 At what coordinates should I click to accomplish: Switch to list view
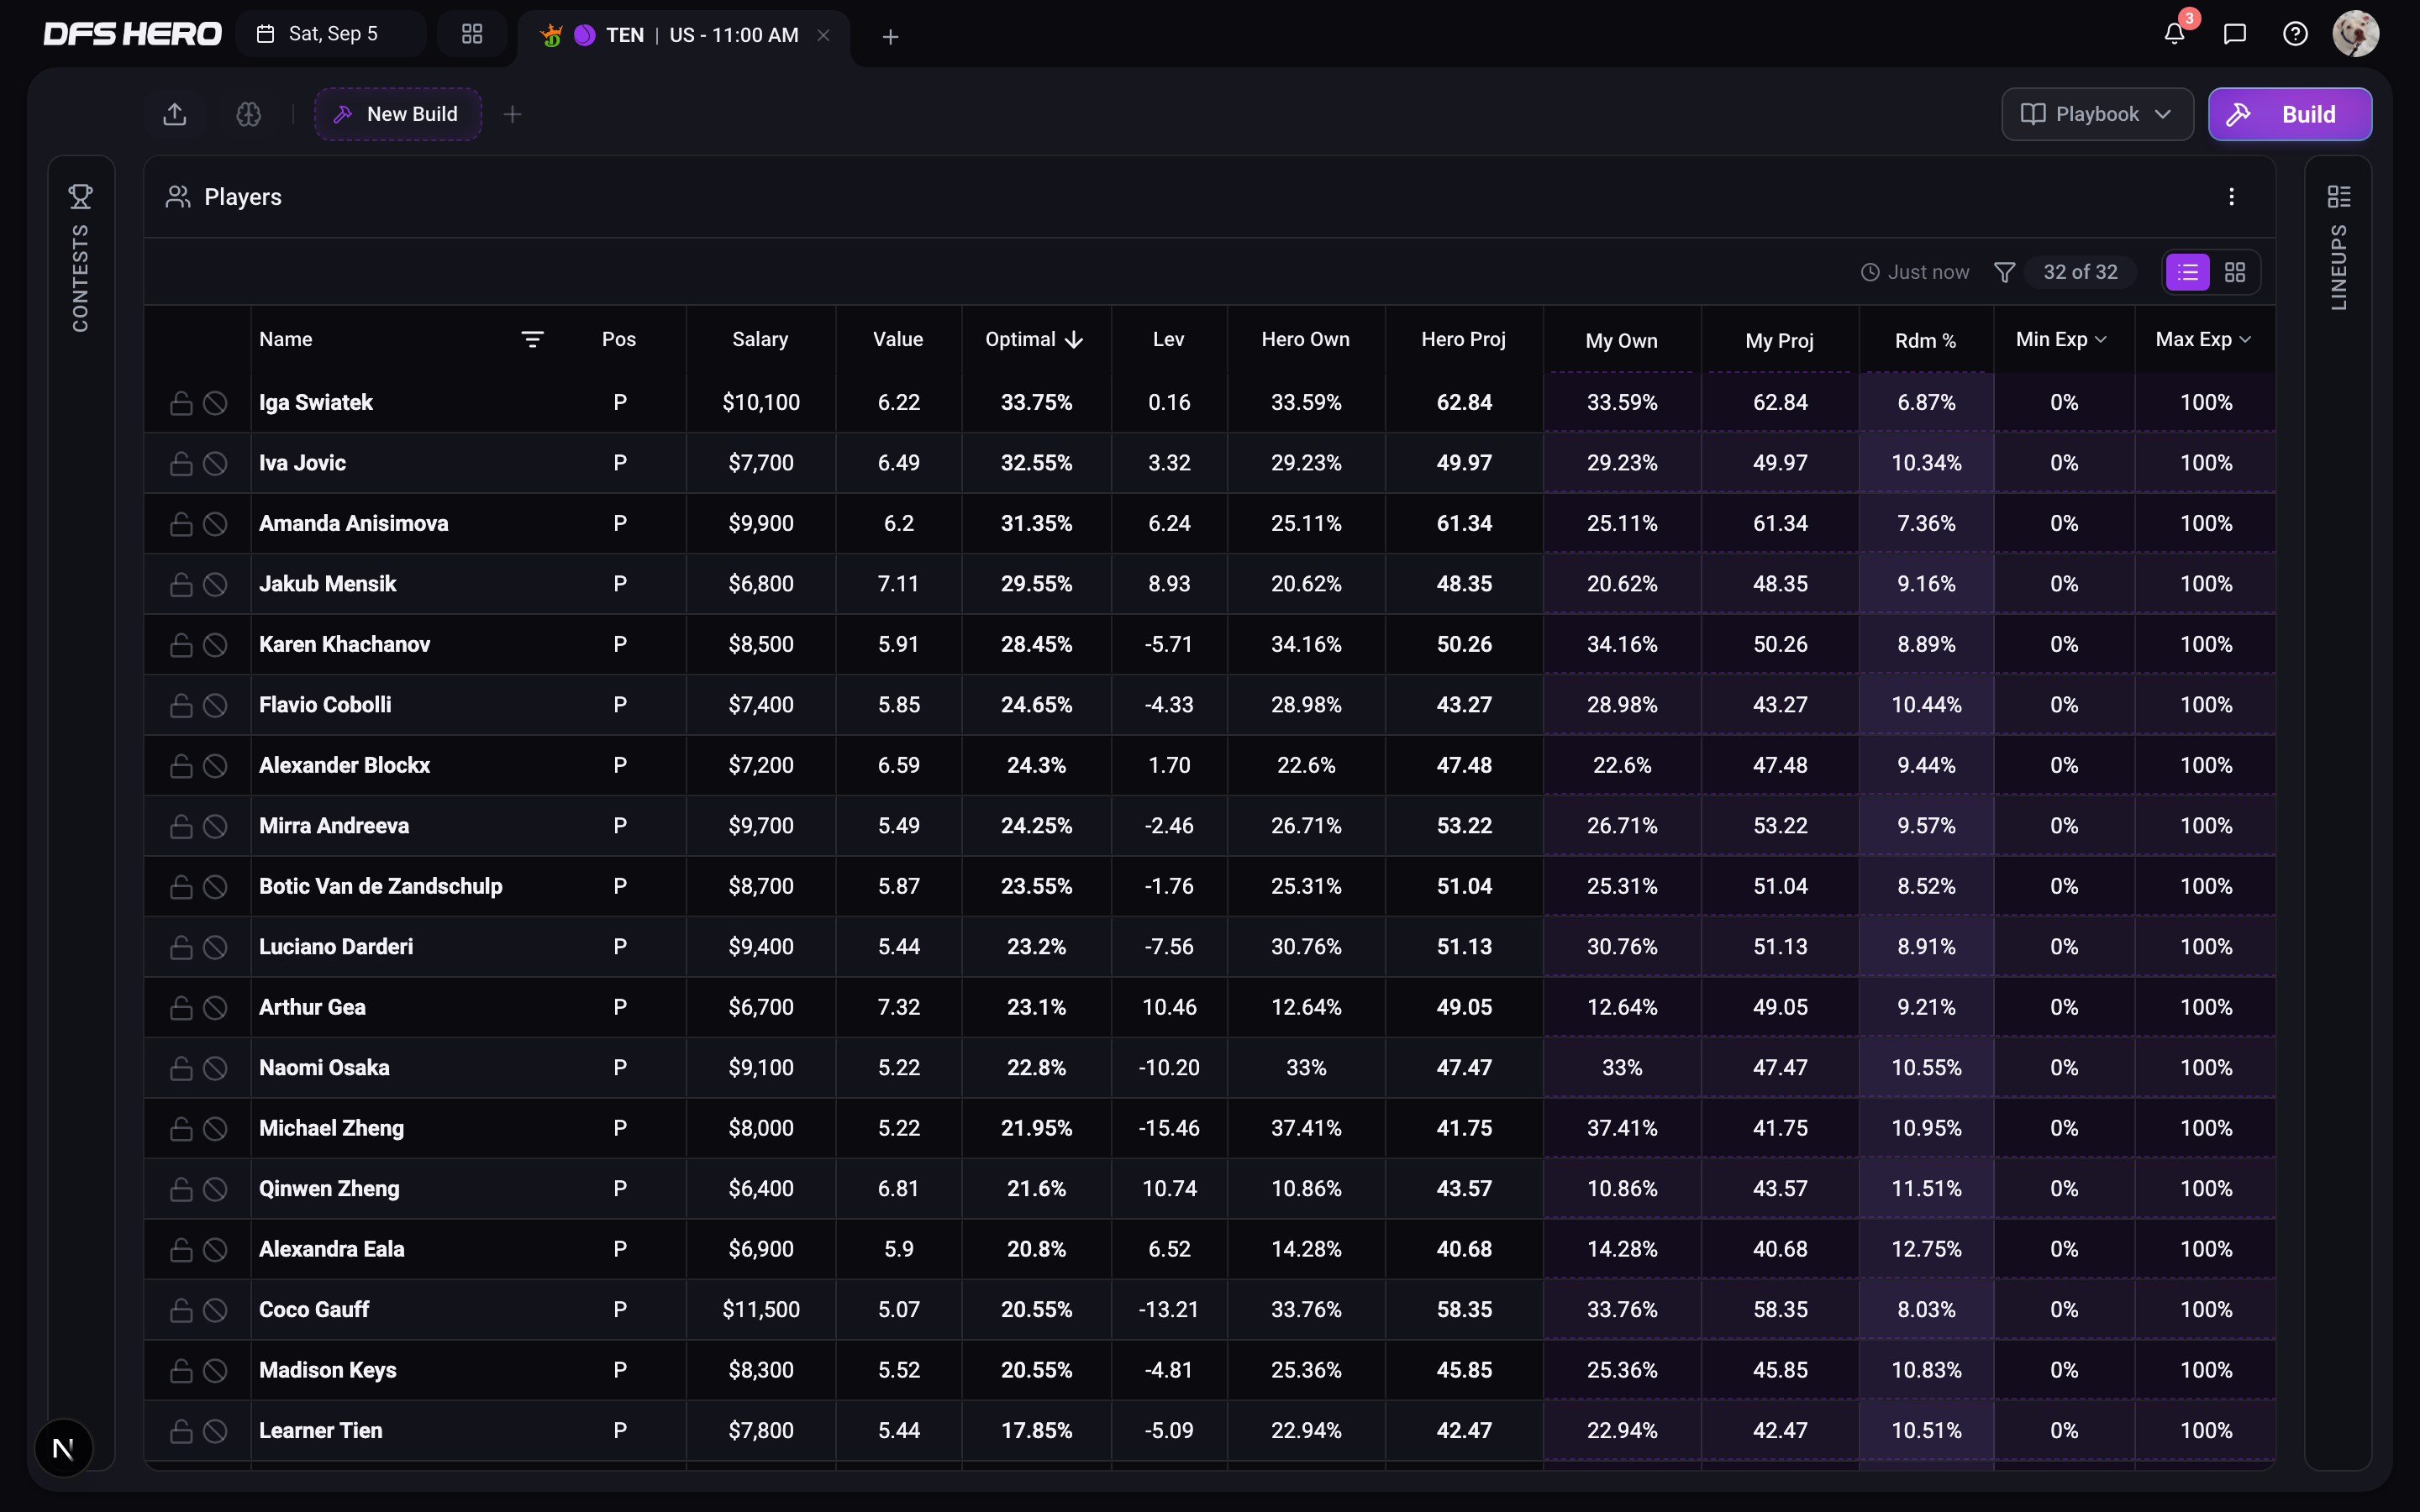(2187, 272)
